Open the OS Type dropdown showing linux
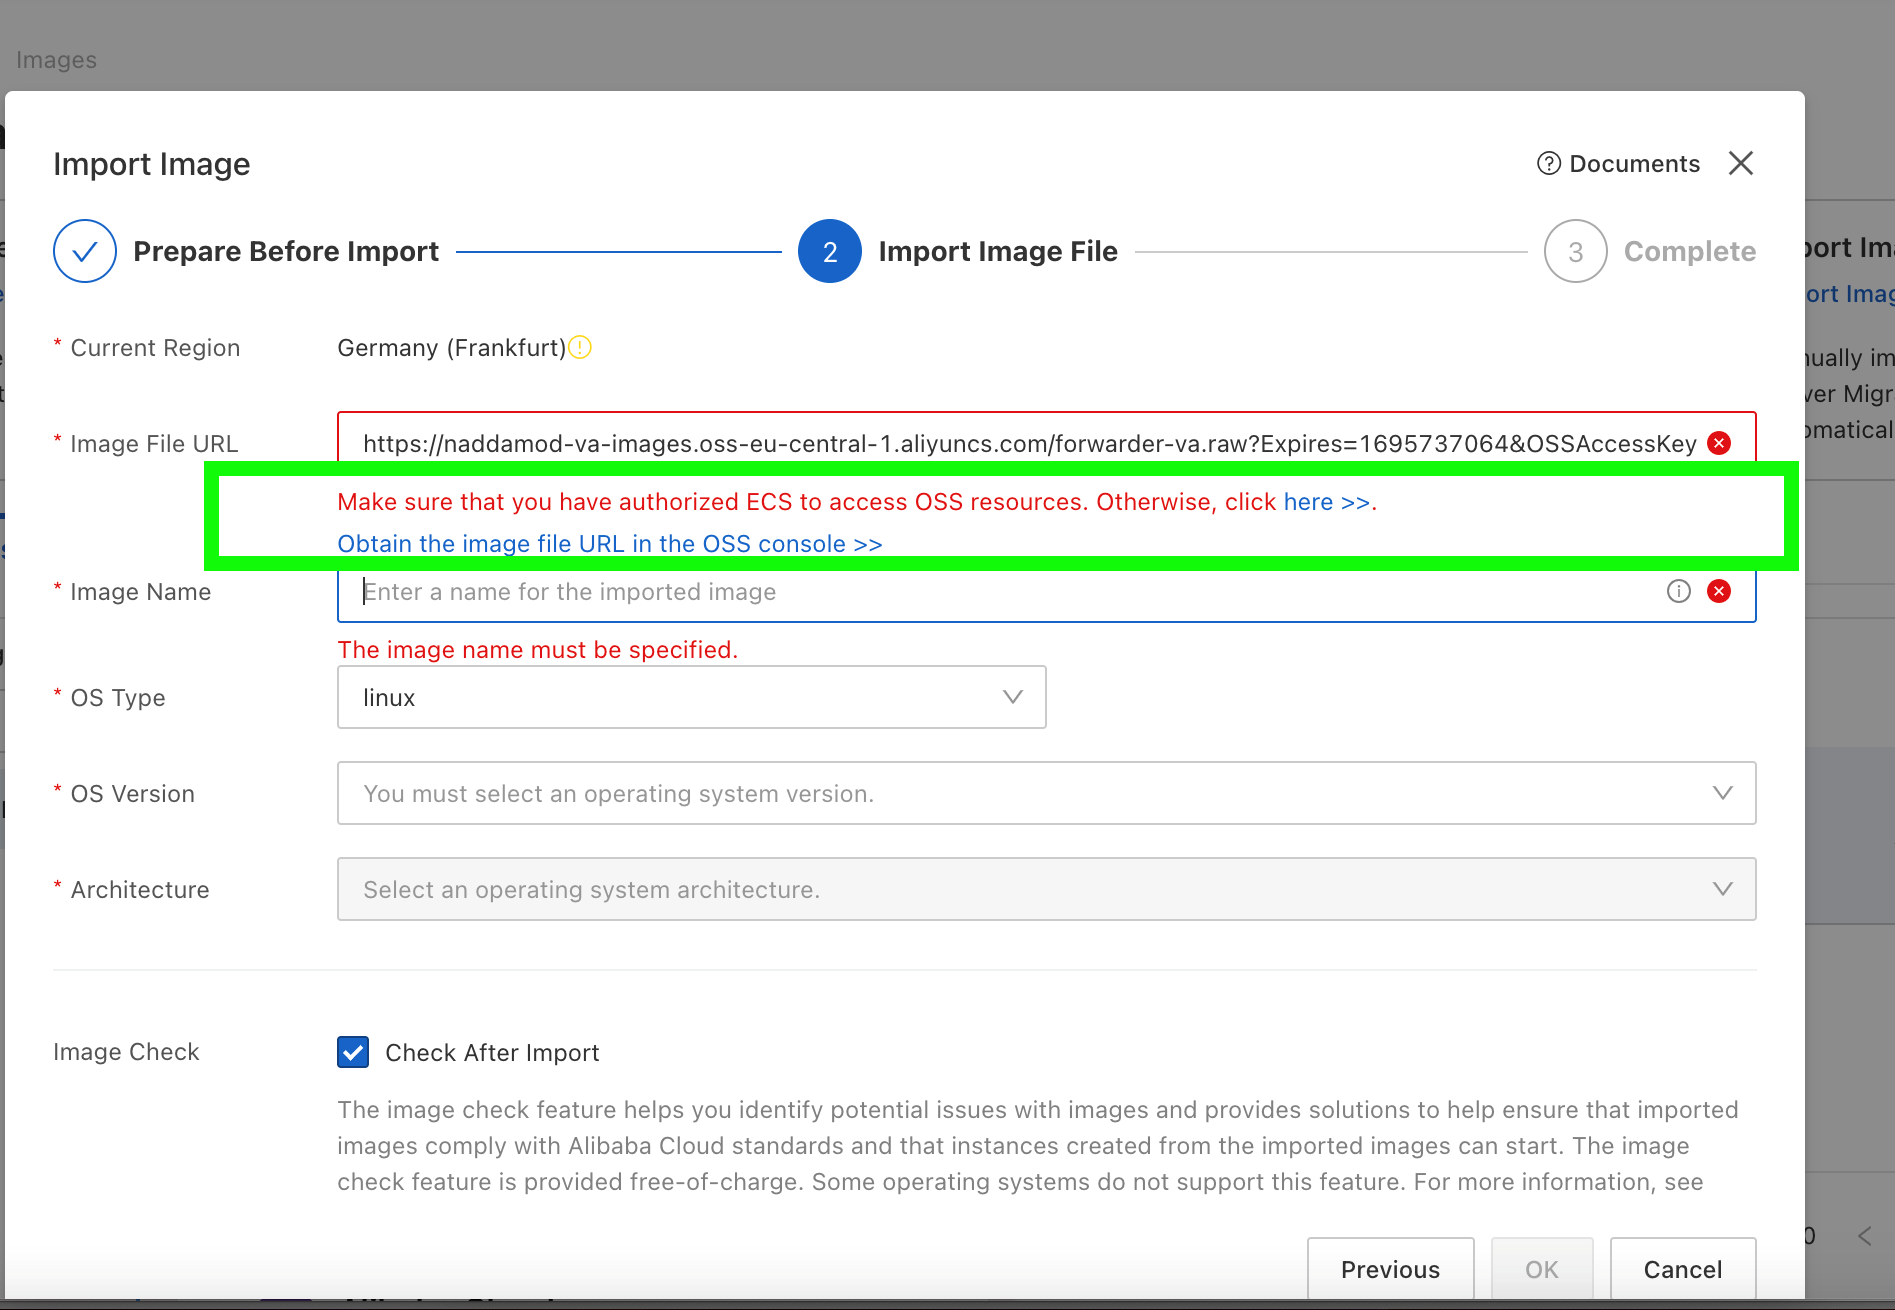Screen dimensions: 1895x1310 coord(692,697)
